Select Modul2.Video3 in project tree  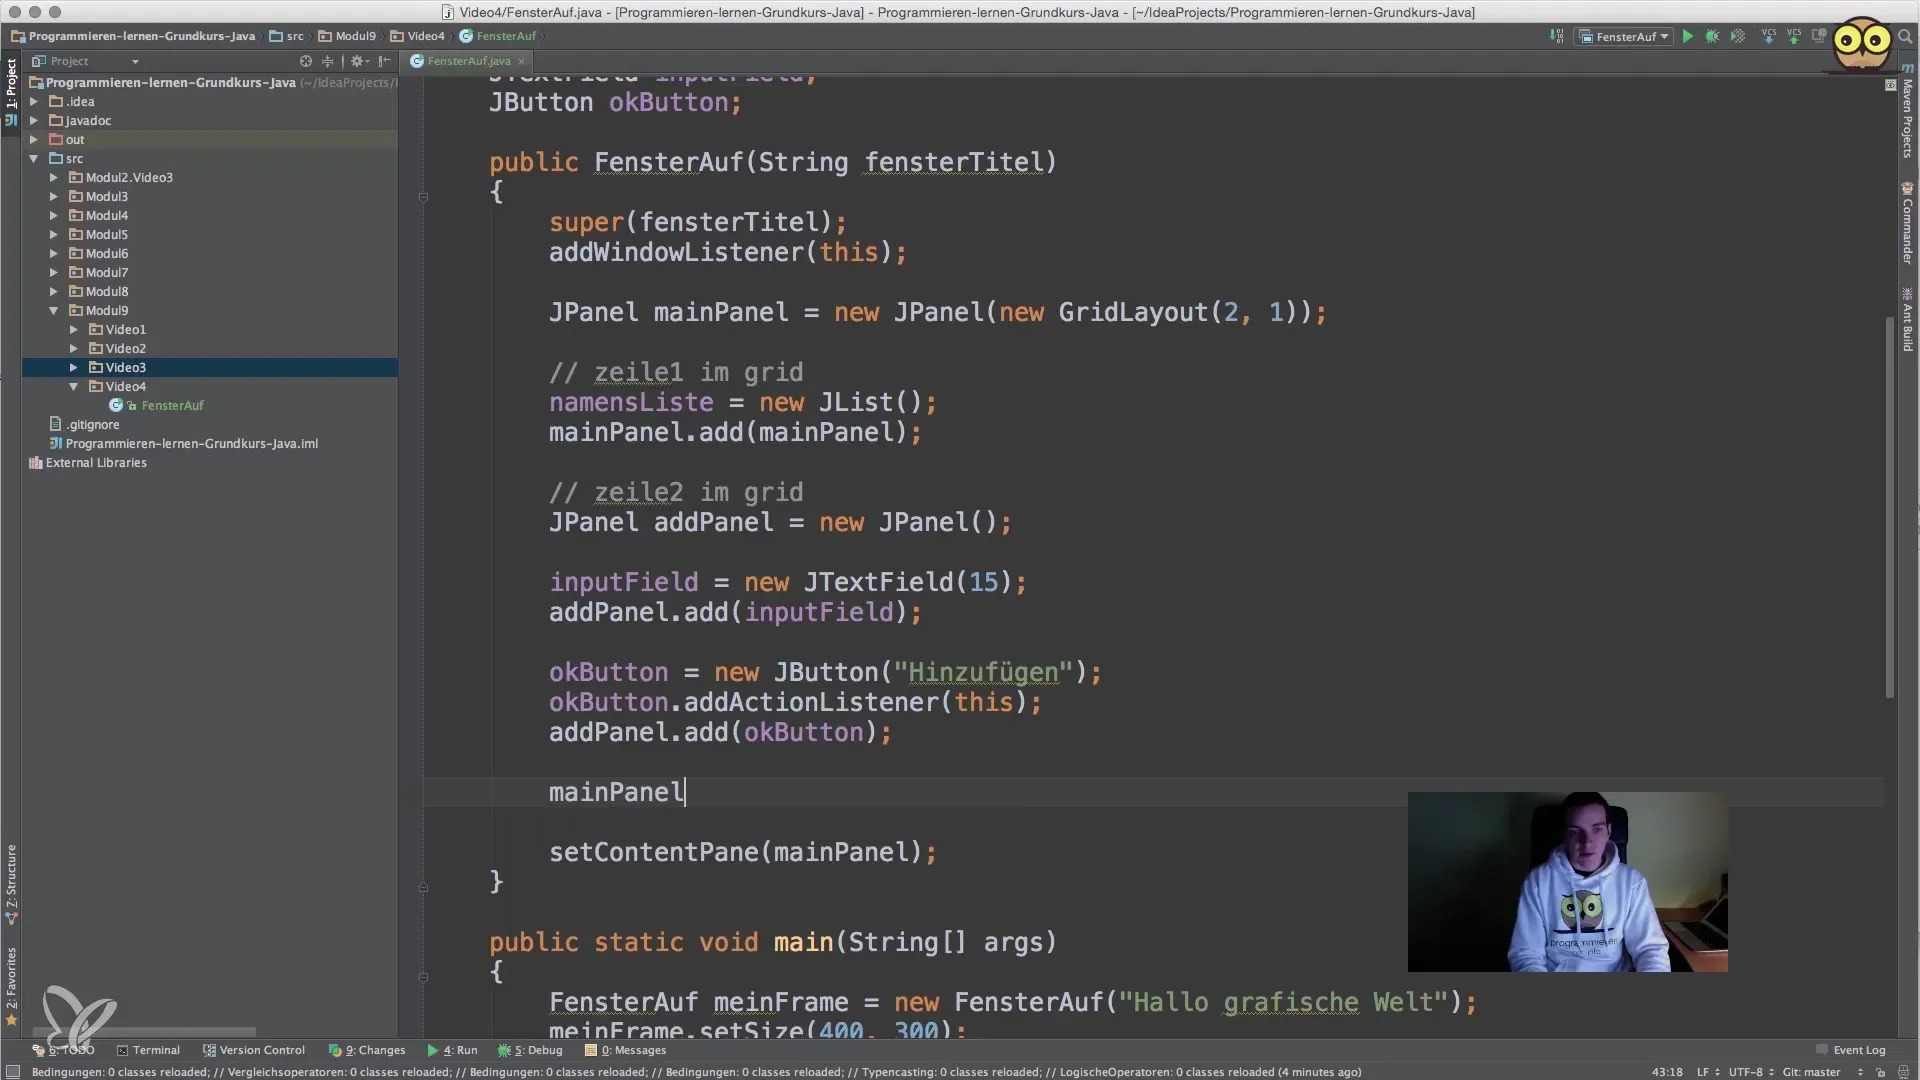point(129,178)
